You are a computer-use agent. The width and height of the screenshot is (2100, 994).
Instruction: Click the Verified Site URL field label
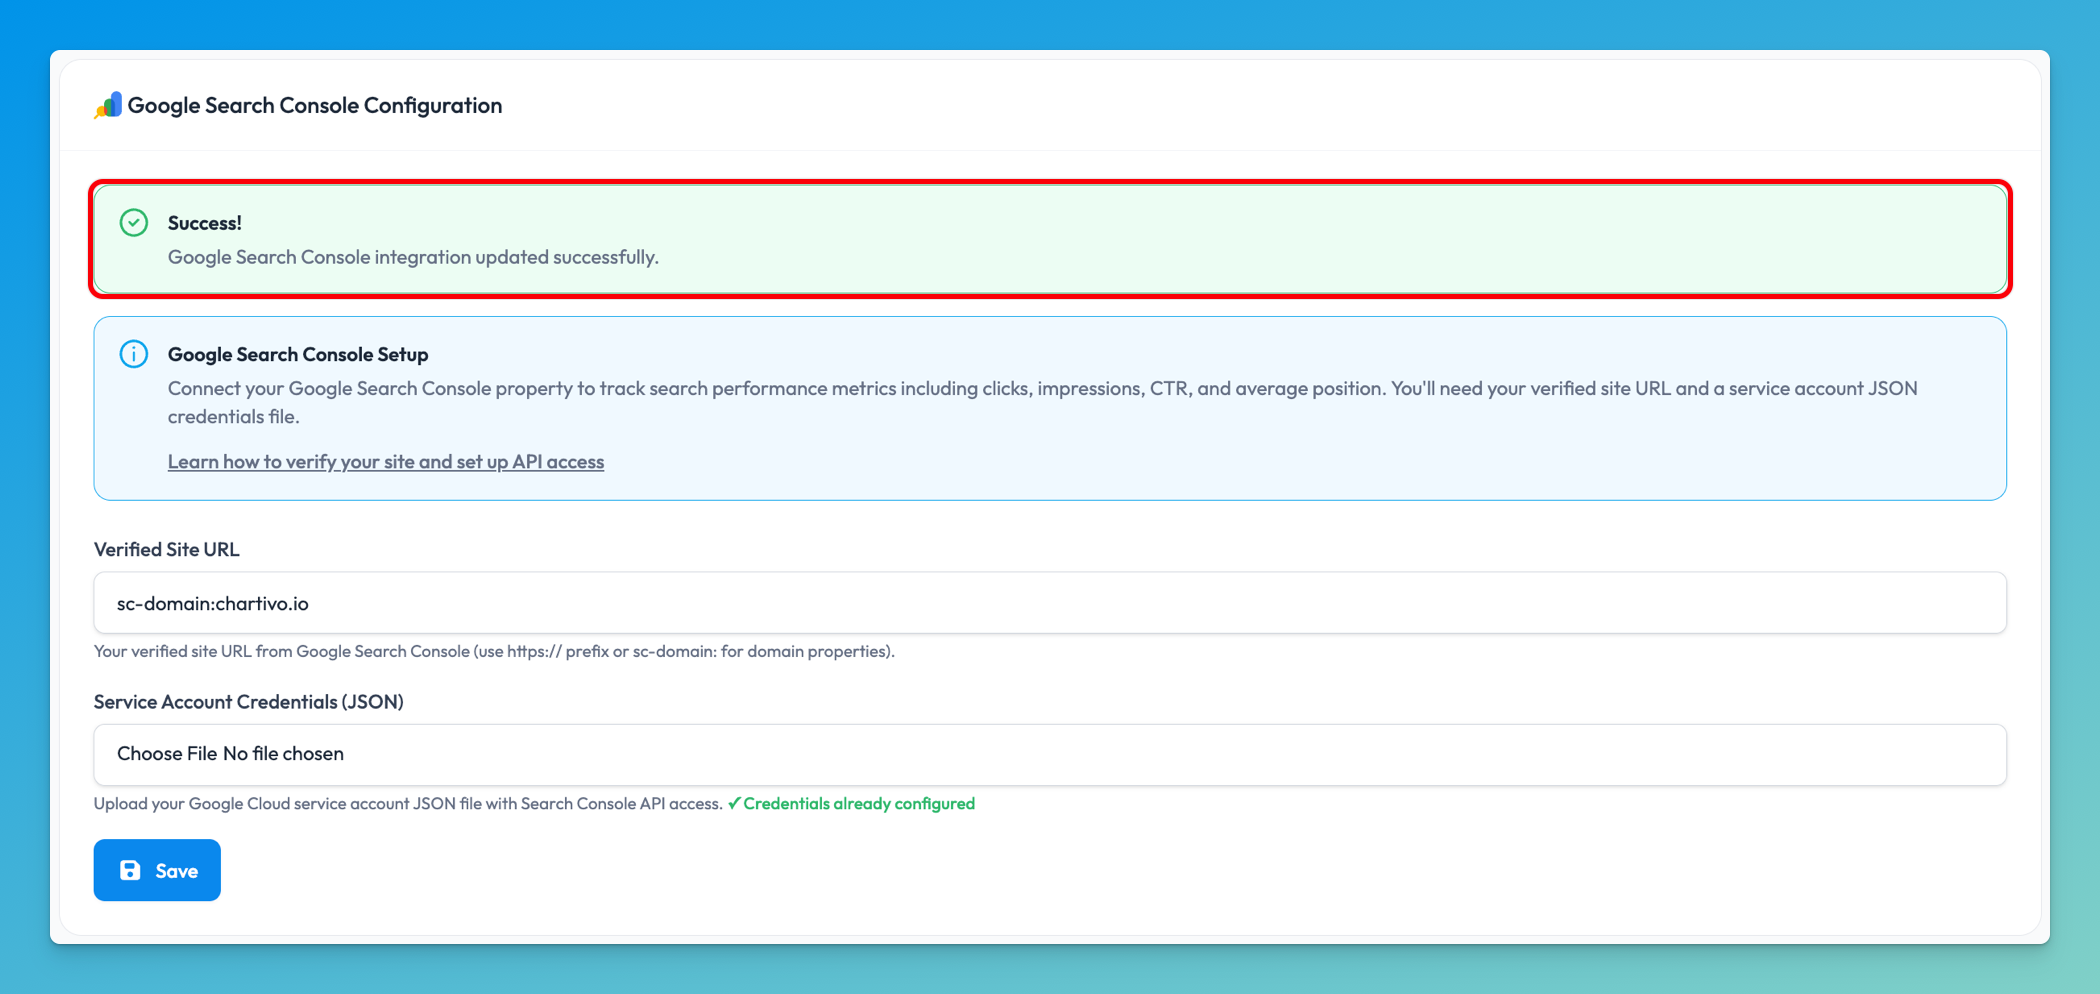(x=166, y=548)
